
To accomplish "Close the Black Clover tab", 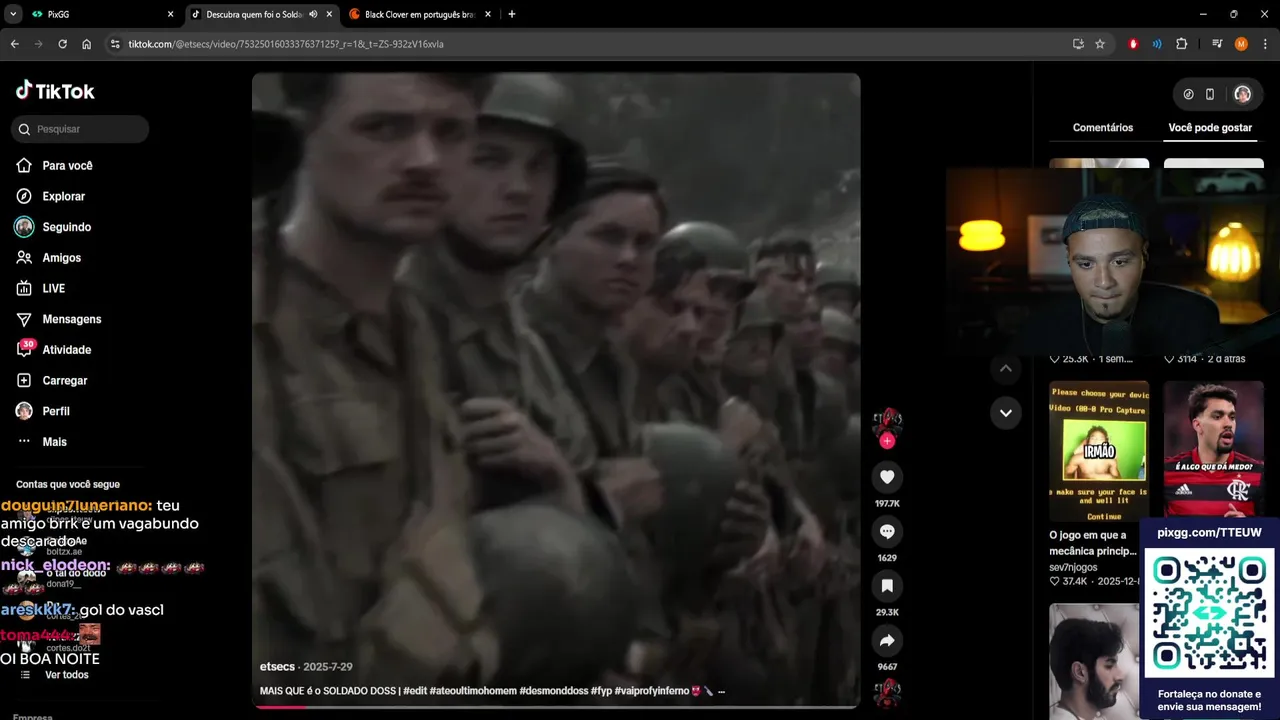I will coord(488,14).
